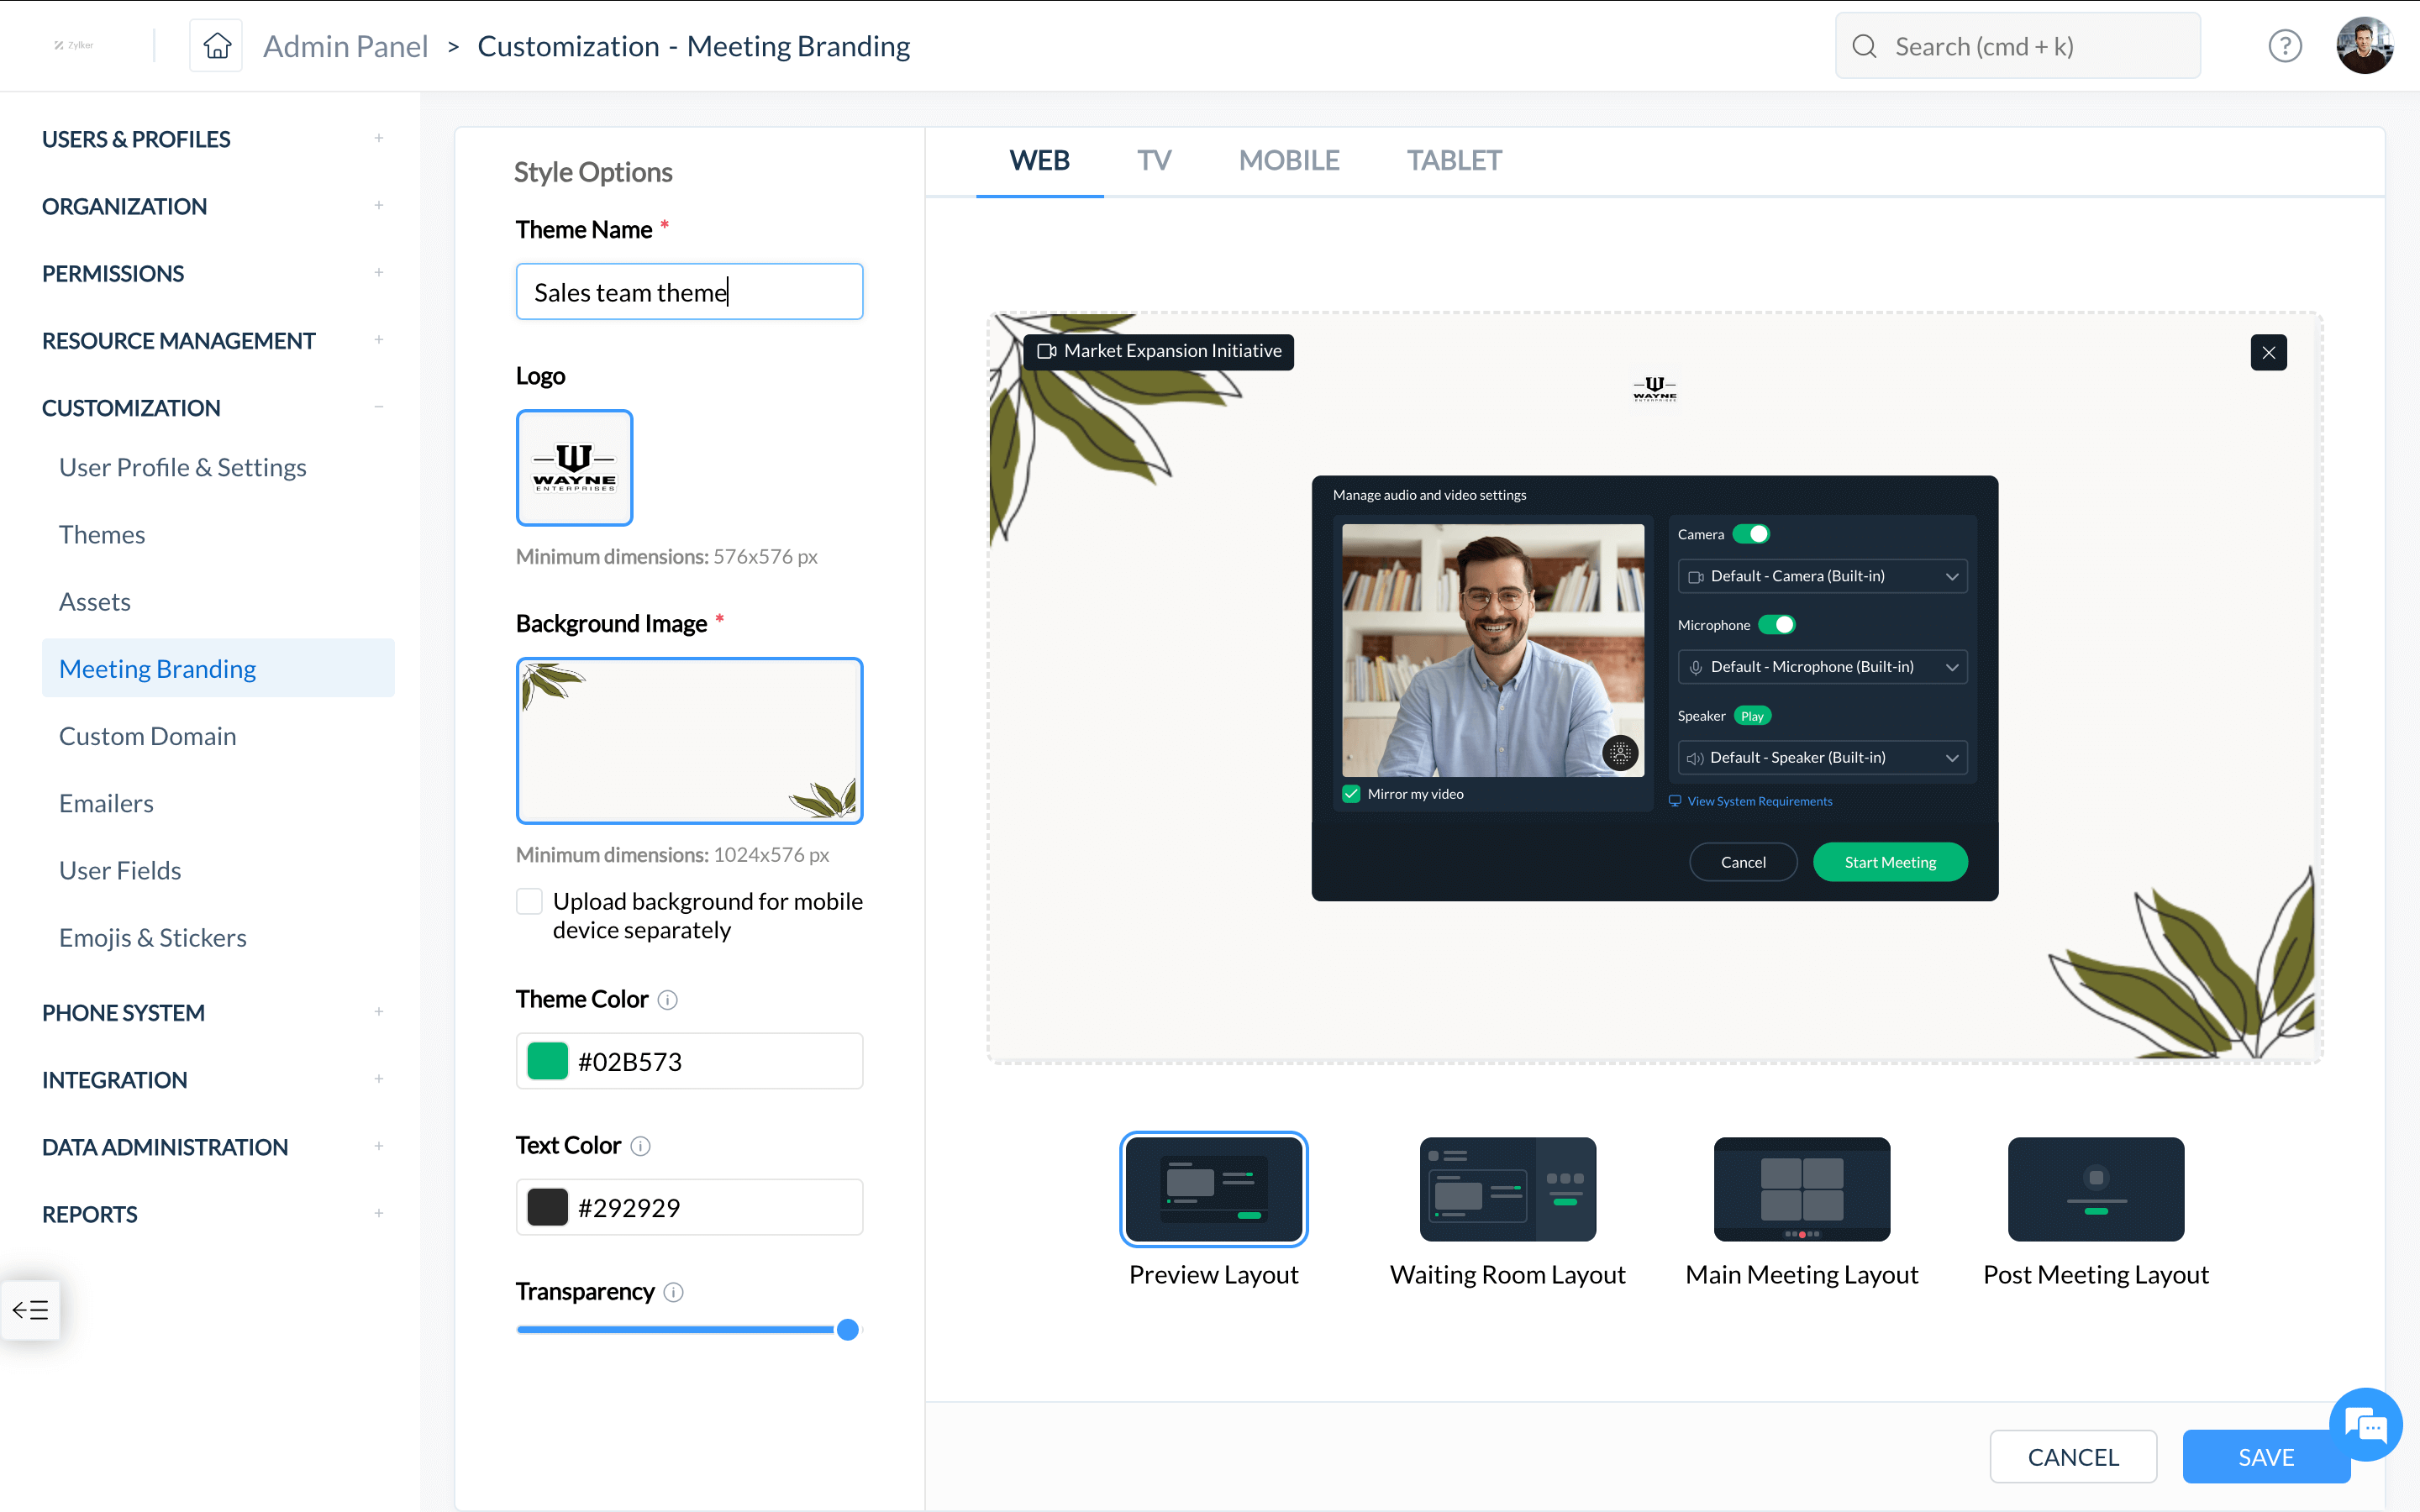Click the Theme Color info icon
The height and width of the screenshot is (1512, 2420).
click(x=667, y=1000)
